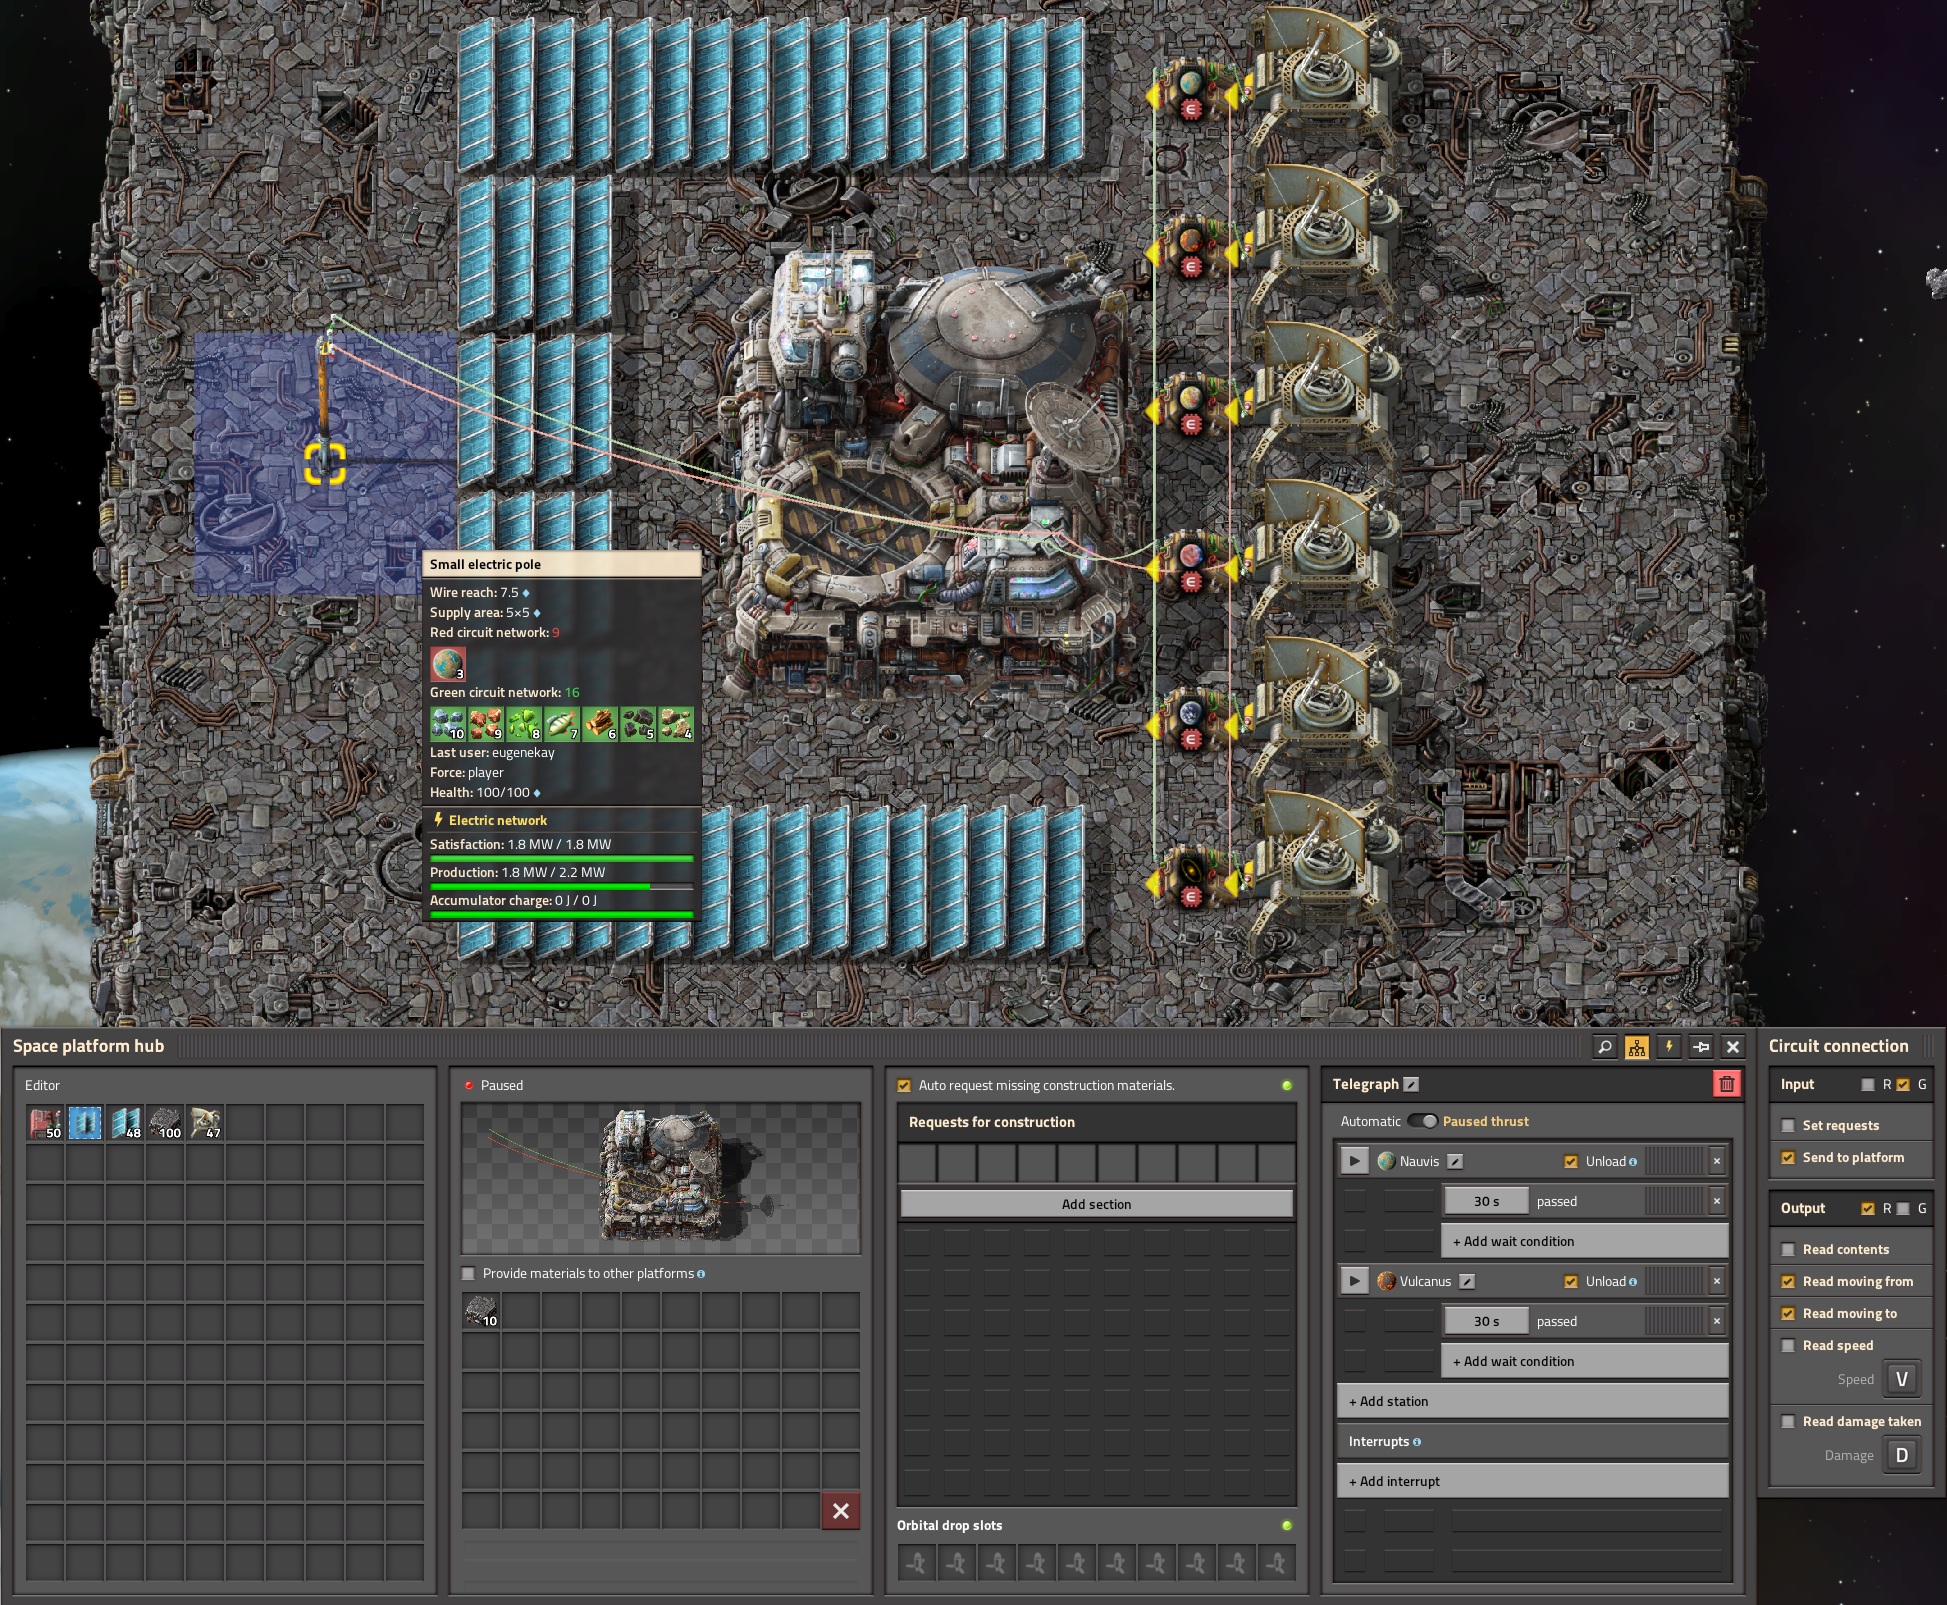Uncheck Auto request missing construction materials

904,1085
